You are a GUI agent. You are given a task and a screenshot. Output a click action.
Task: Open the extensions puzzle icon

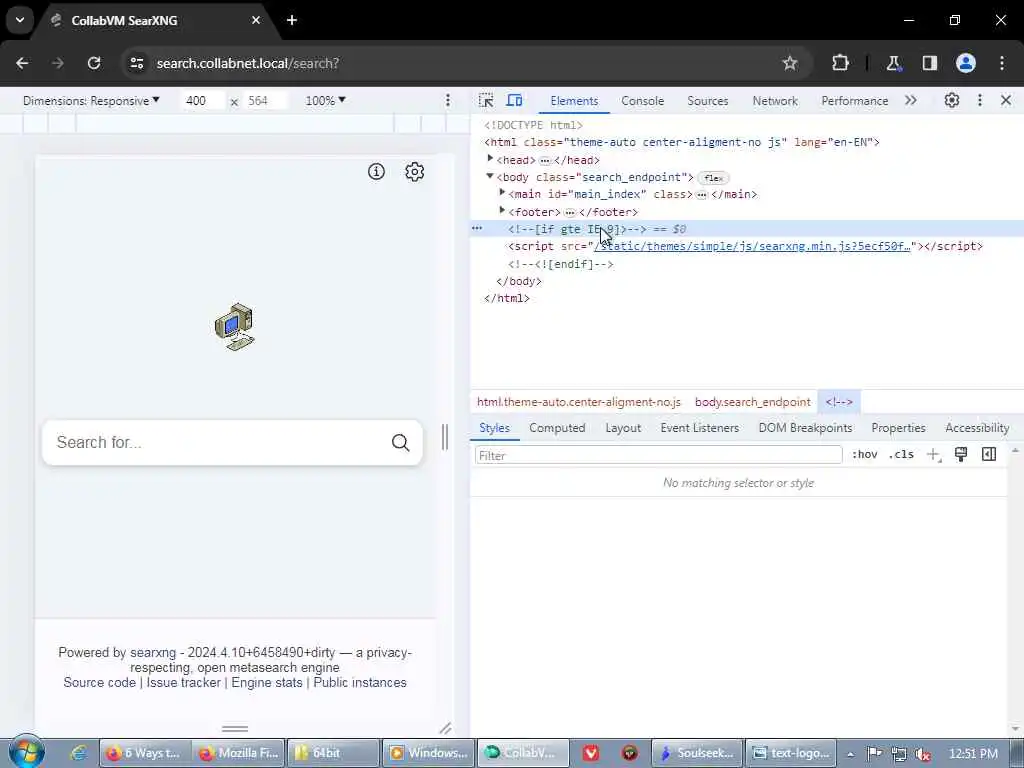(840, 63)
